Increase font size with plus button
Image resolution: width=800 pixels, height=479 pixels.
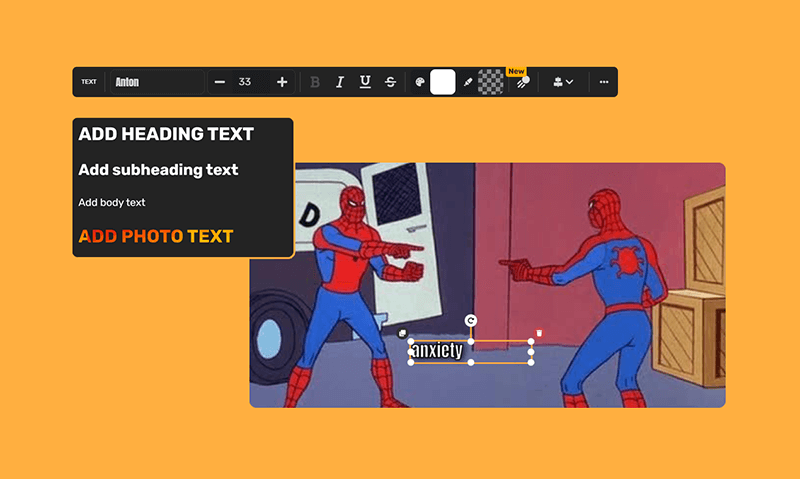tap(282, 82)
